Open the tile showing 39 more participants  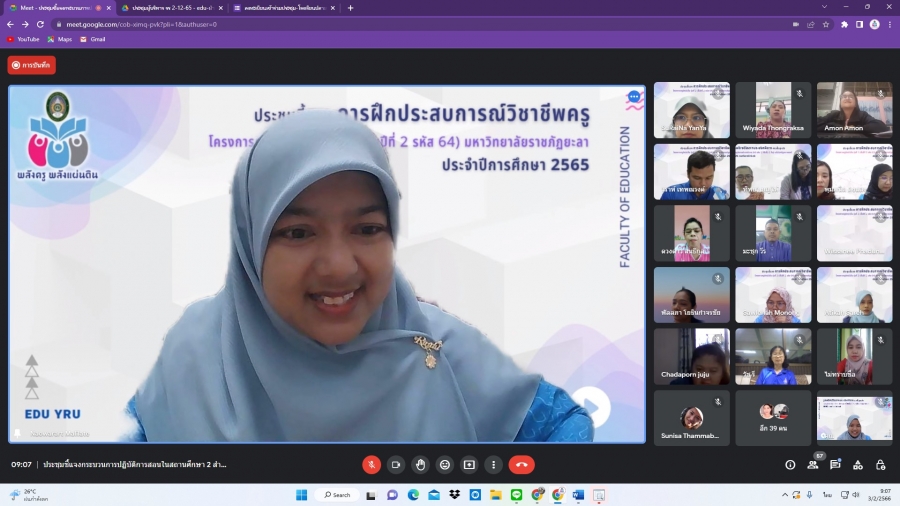(773, 417)
